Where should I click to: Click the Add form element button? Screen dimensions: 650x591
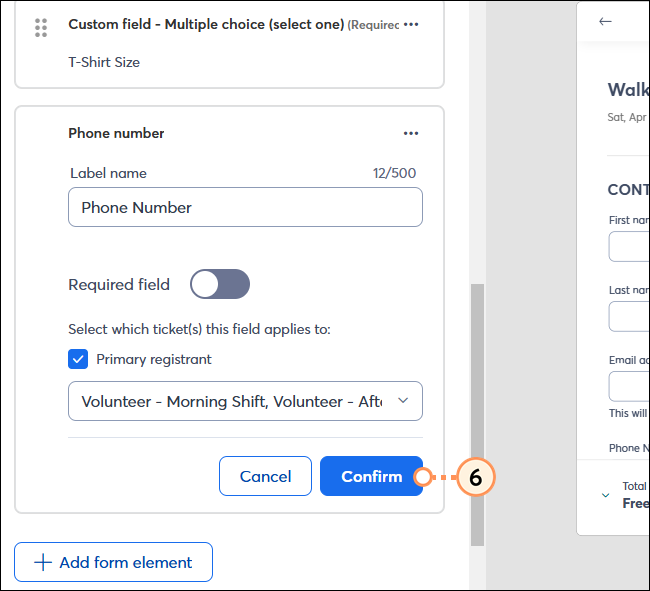(x=114, y=562)
